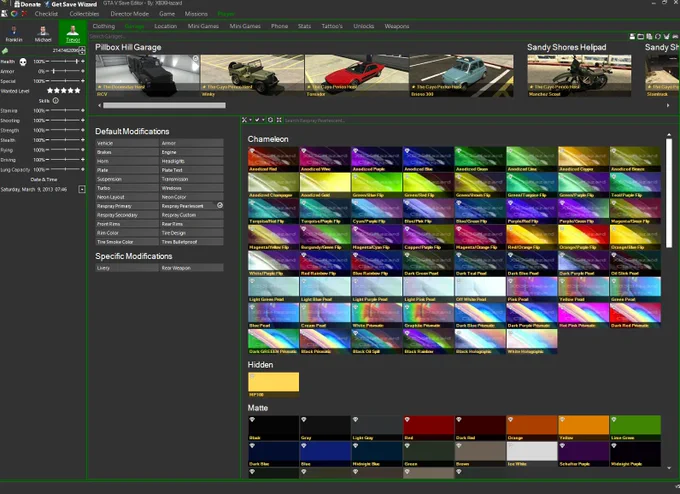The width and height of the screenshot is (680, 494).
Task: Click the color list scroll-down arrow
Action: (x=669, y=468)
